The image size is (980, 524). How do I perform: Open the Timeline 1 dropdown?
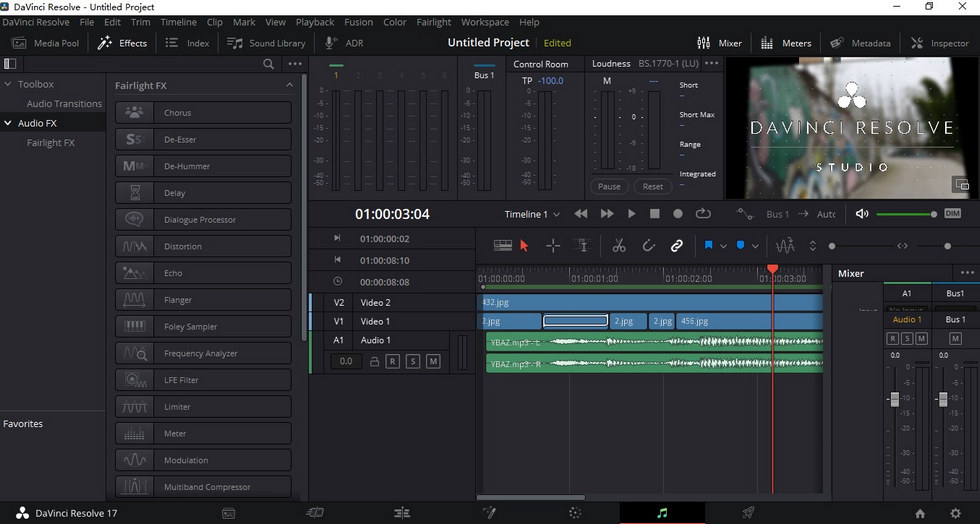532,214
